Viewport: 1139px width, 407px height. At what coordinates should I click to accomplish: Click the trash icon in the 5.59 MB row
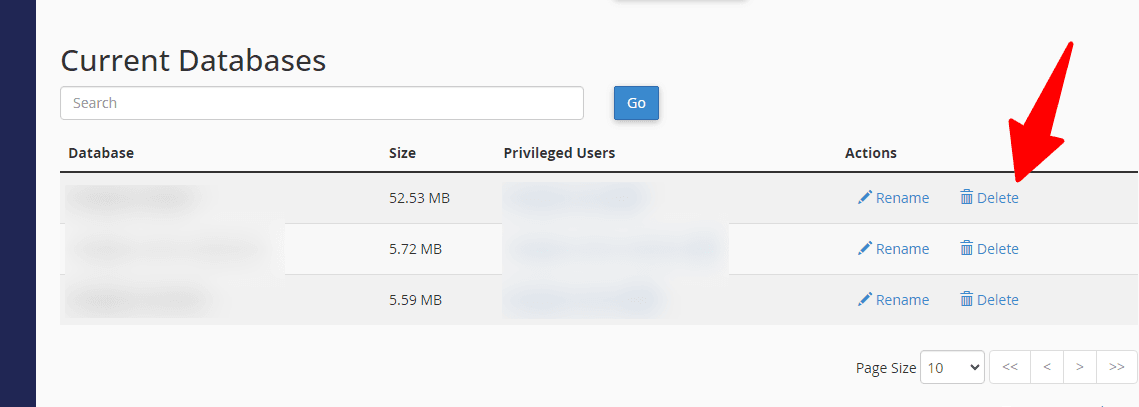pyautogui.click(x=967, y=299)
